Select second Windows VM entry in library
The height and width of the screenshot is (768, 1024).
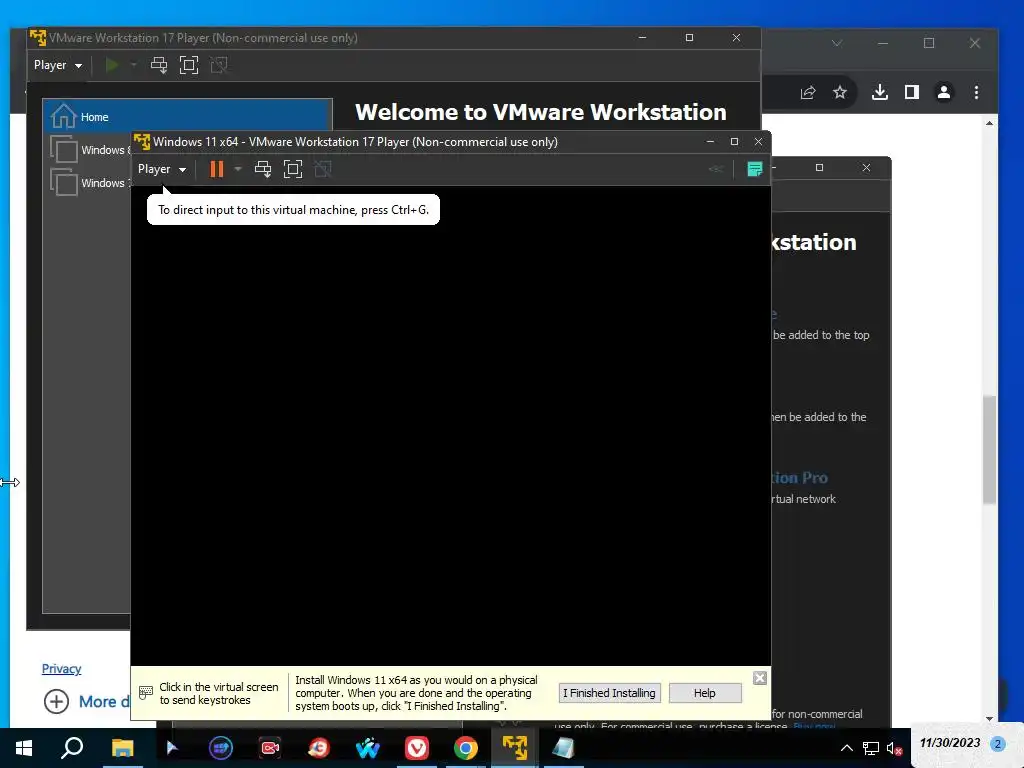click(90, 183)
